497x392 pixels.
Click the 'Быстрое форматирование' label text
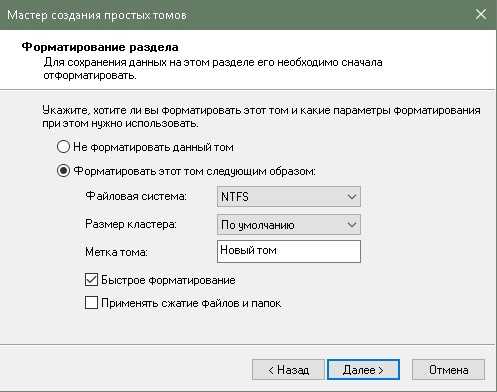[x=168, y=280]
